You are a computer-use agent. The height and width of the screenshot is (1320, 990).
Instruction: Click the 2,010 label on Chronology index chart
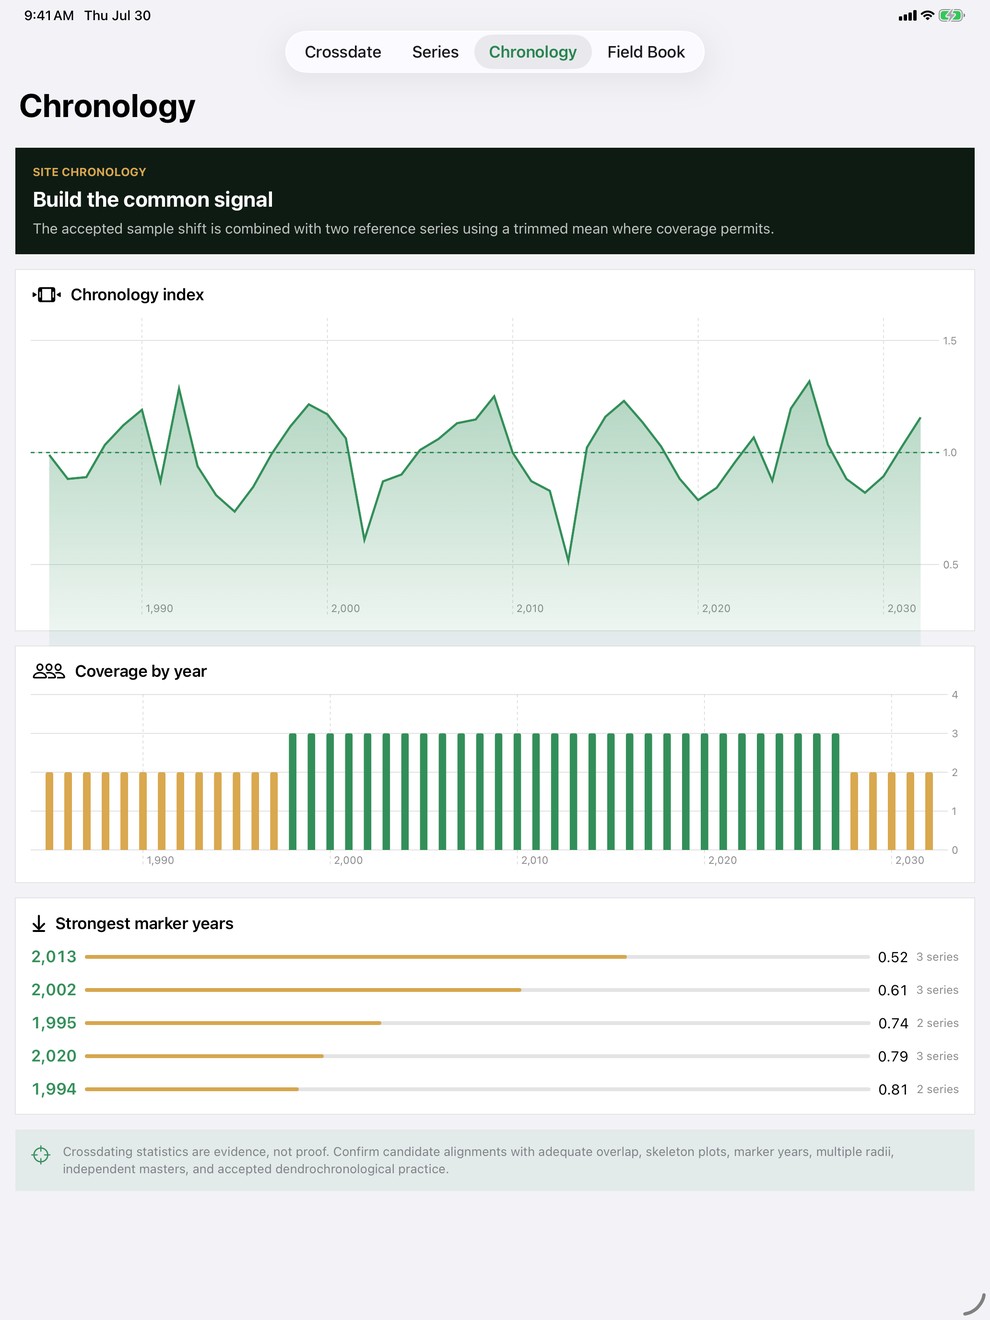click(x=530, y=608)
